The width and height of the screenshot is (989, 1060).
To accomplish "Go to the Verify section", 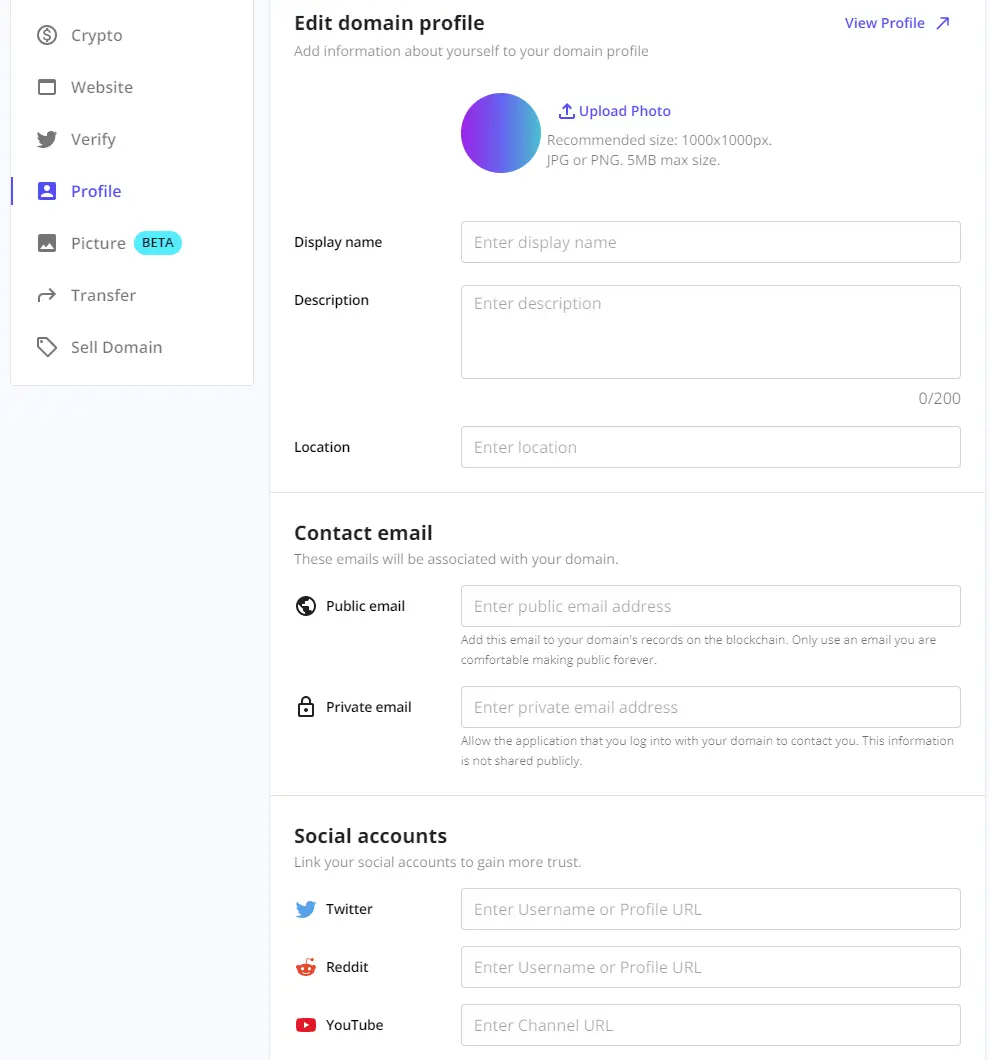I will pyautogui.click(x=93, y=139).
